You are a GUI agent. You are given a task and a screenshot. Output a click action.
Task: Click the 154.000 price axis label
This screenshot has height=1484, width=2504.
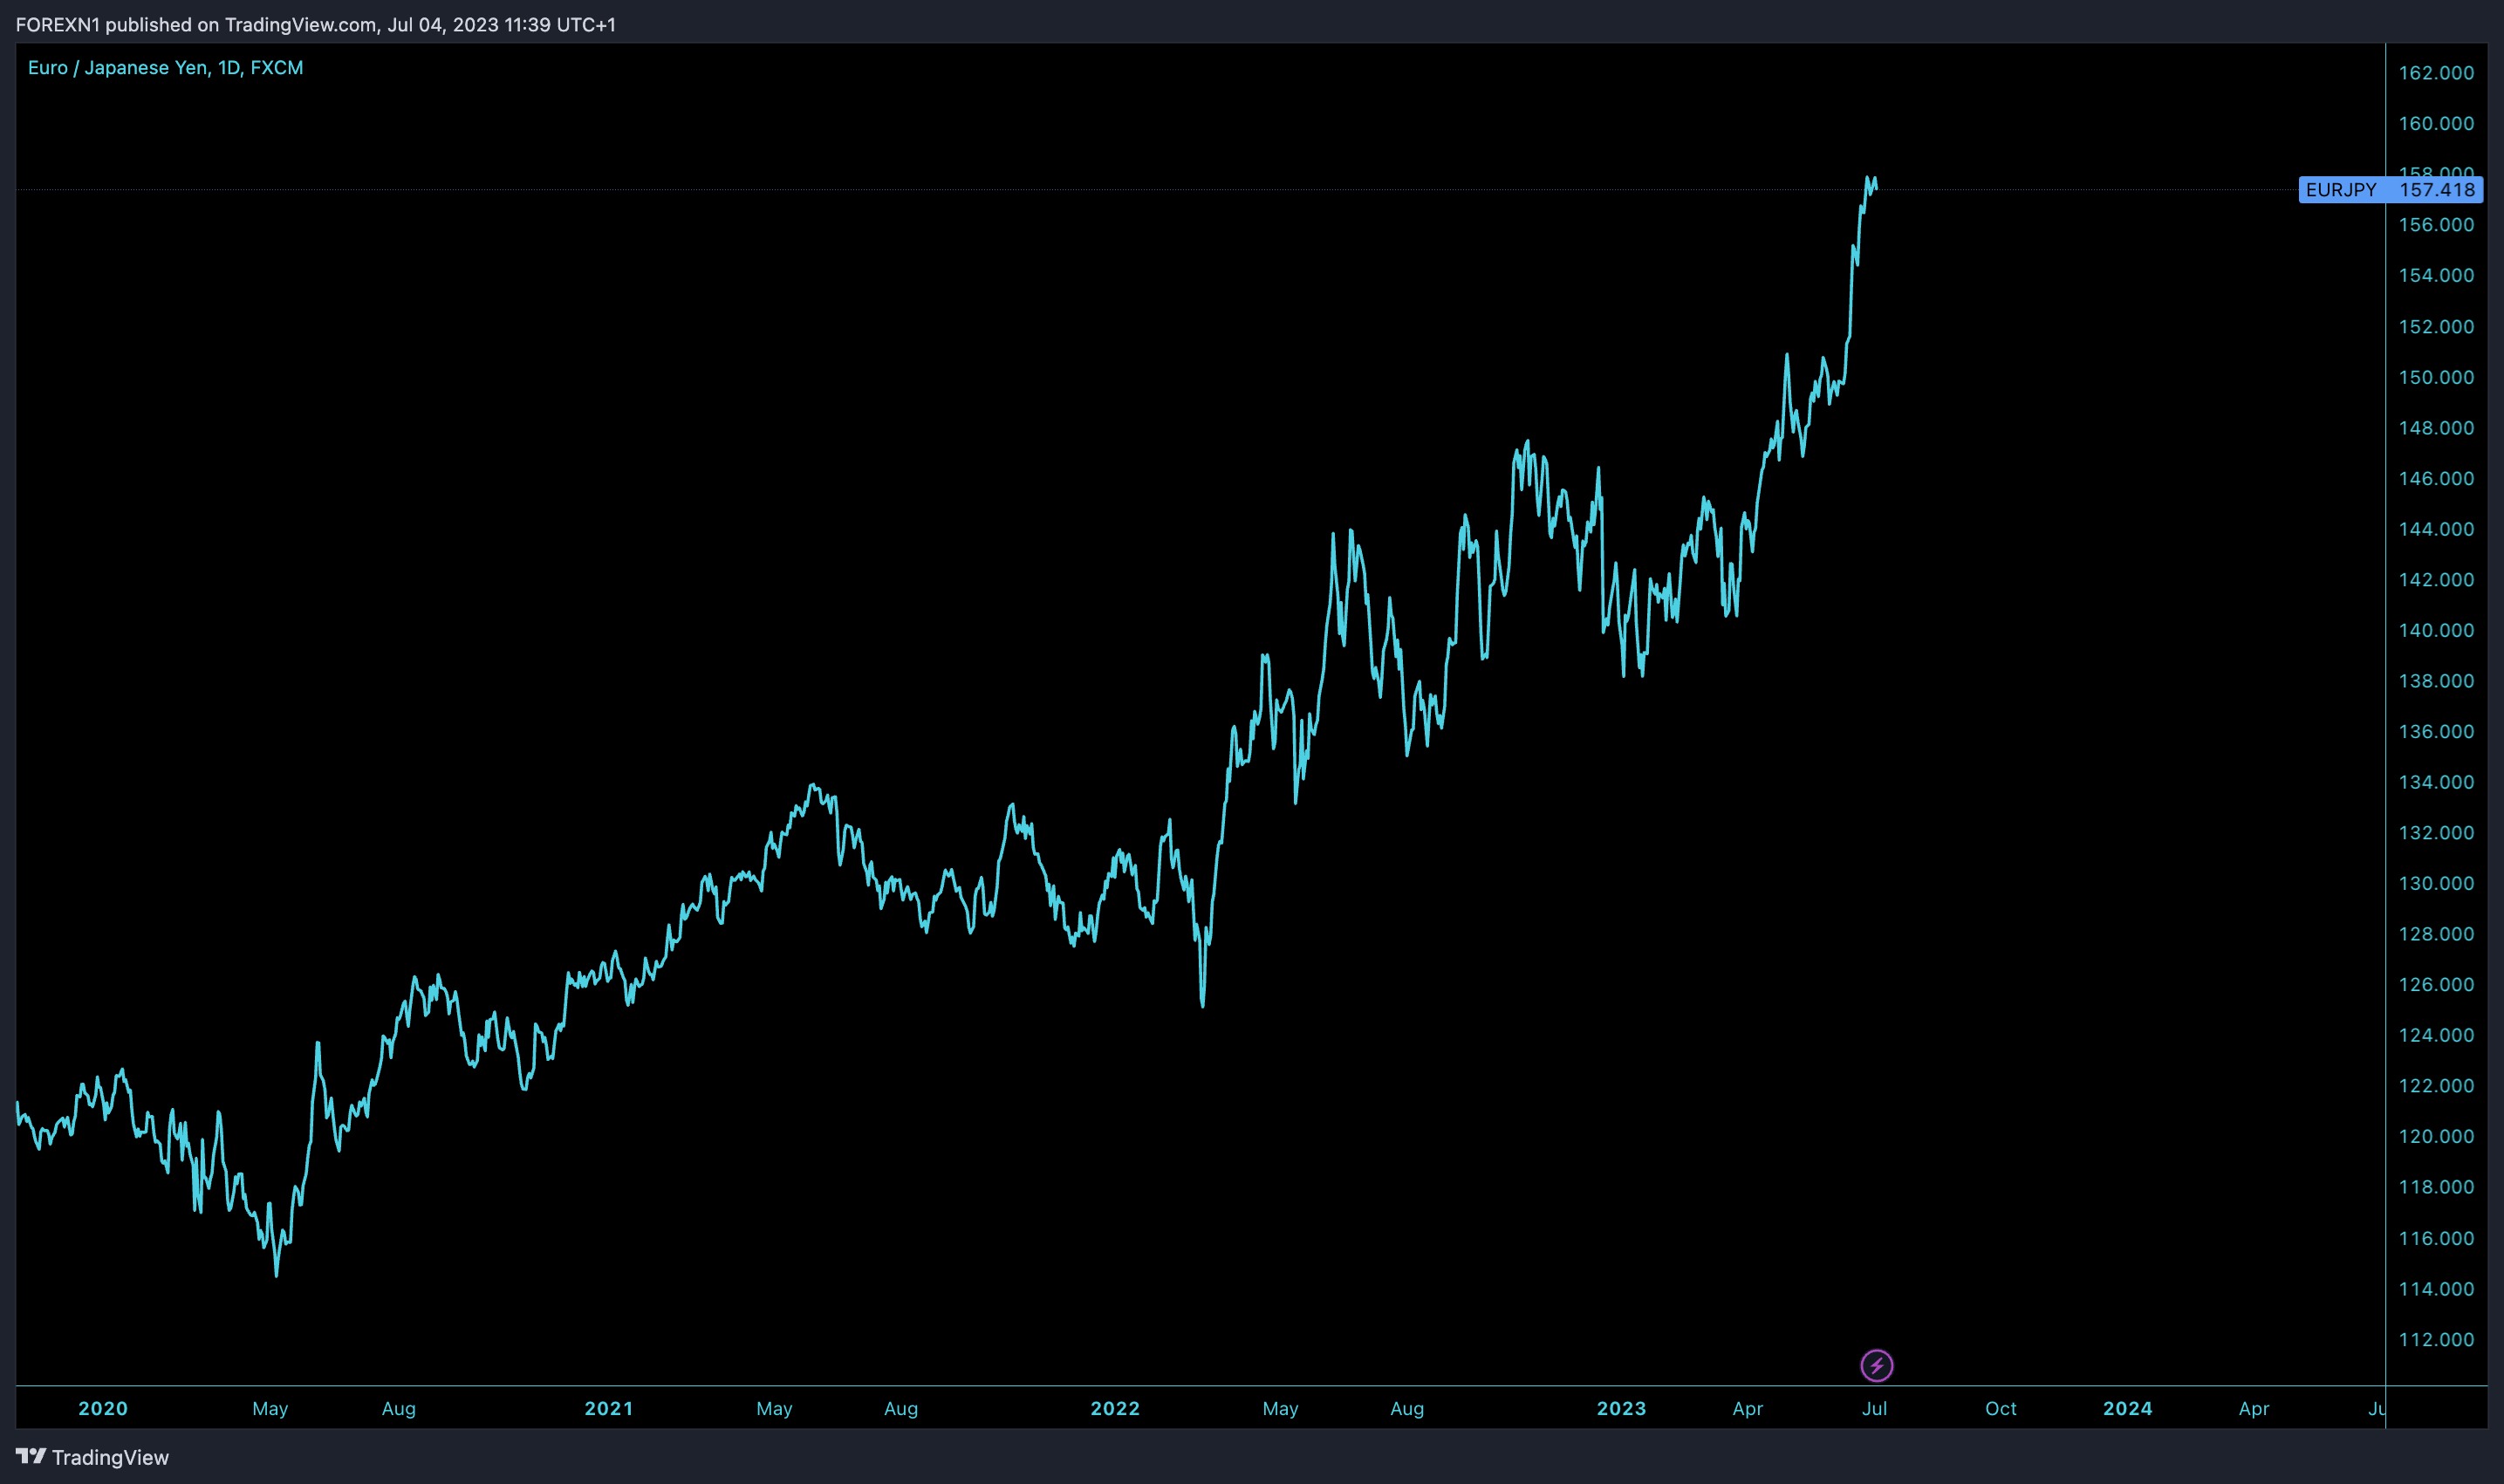click(x=2436, y=275)
